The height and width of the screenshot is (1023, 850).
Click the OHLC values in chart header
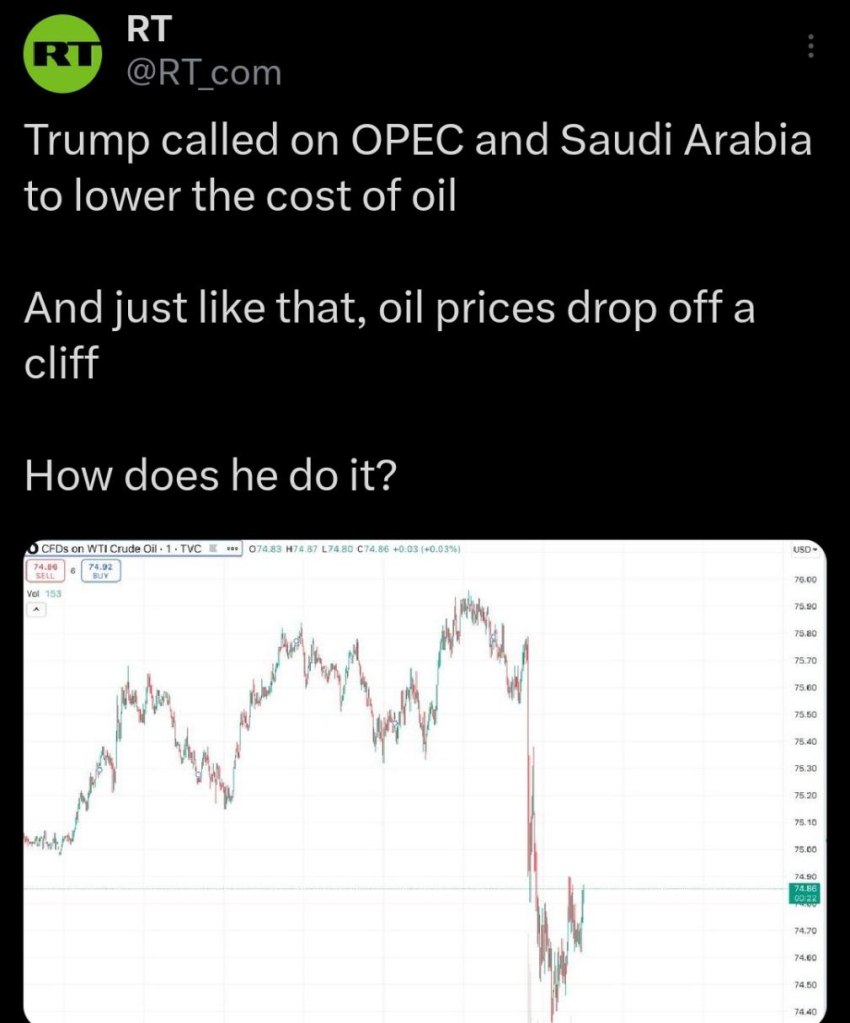tap(353, 549)
